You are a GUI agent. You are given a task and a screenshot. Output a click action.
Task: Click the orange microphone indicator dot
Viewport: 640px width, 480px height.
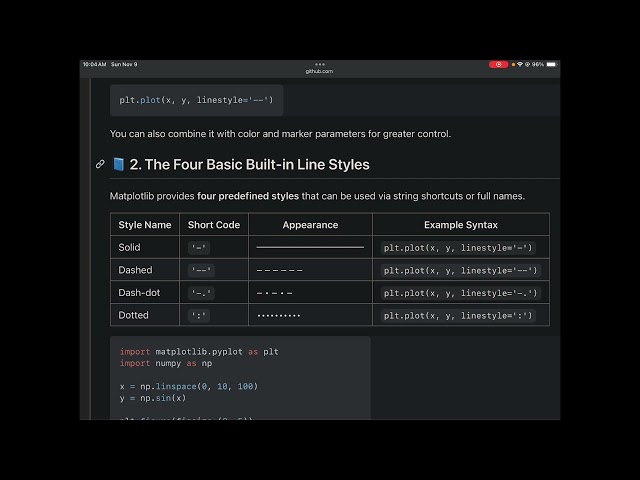pyautogui.click(x=513, y=64)
